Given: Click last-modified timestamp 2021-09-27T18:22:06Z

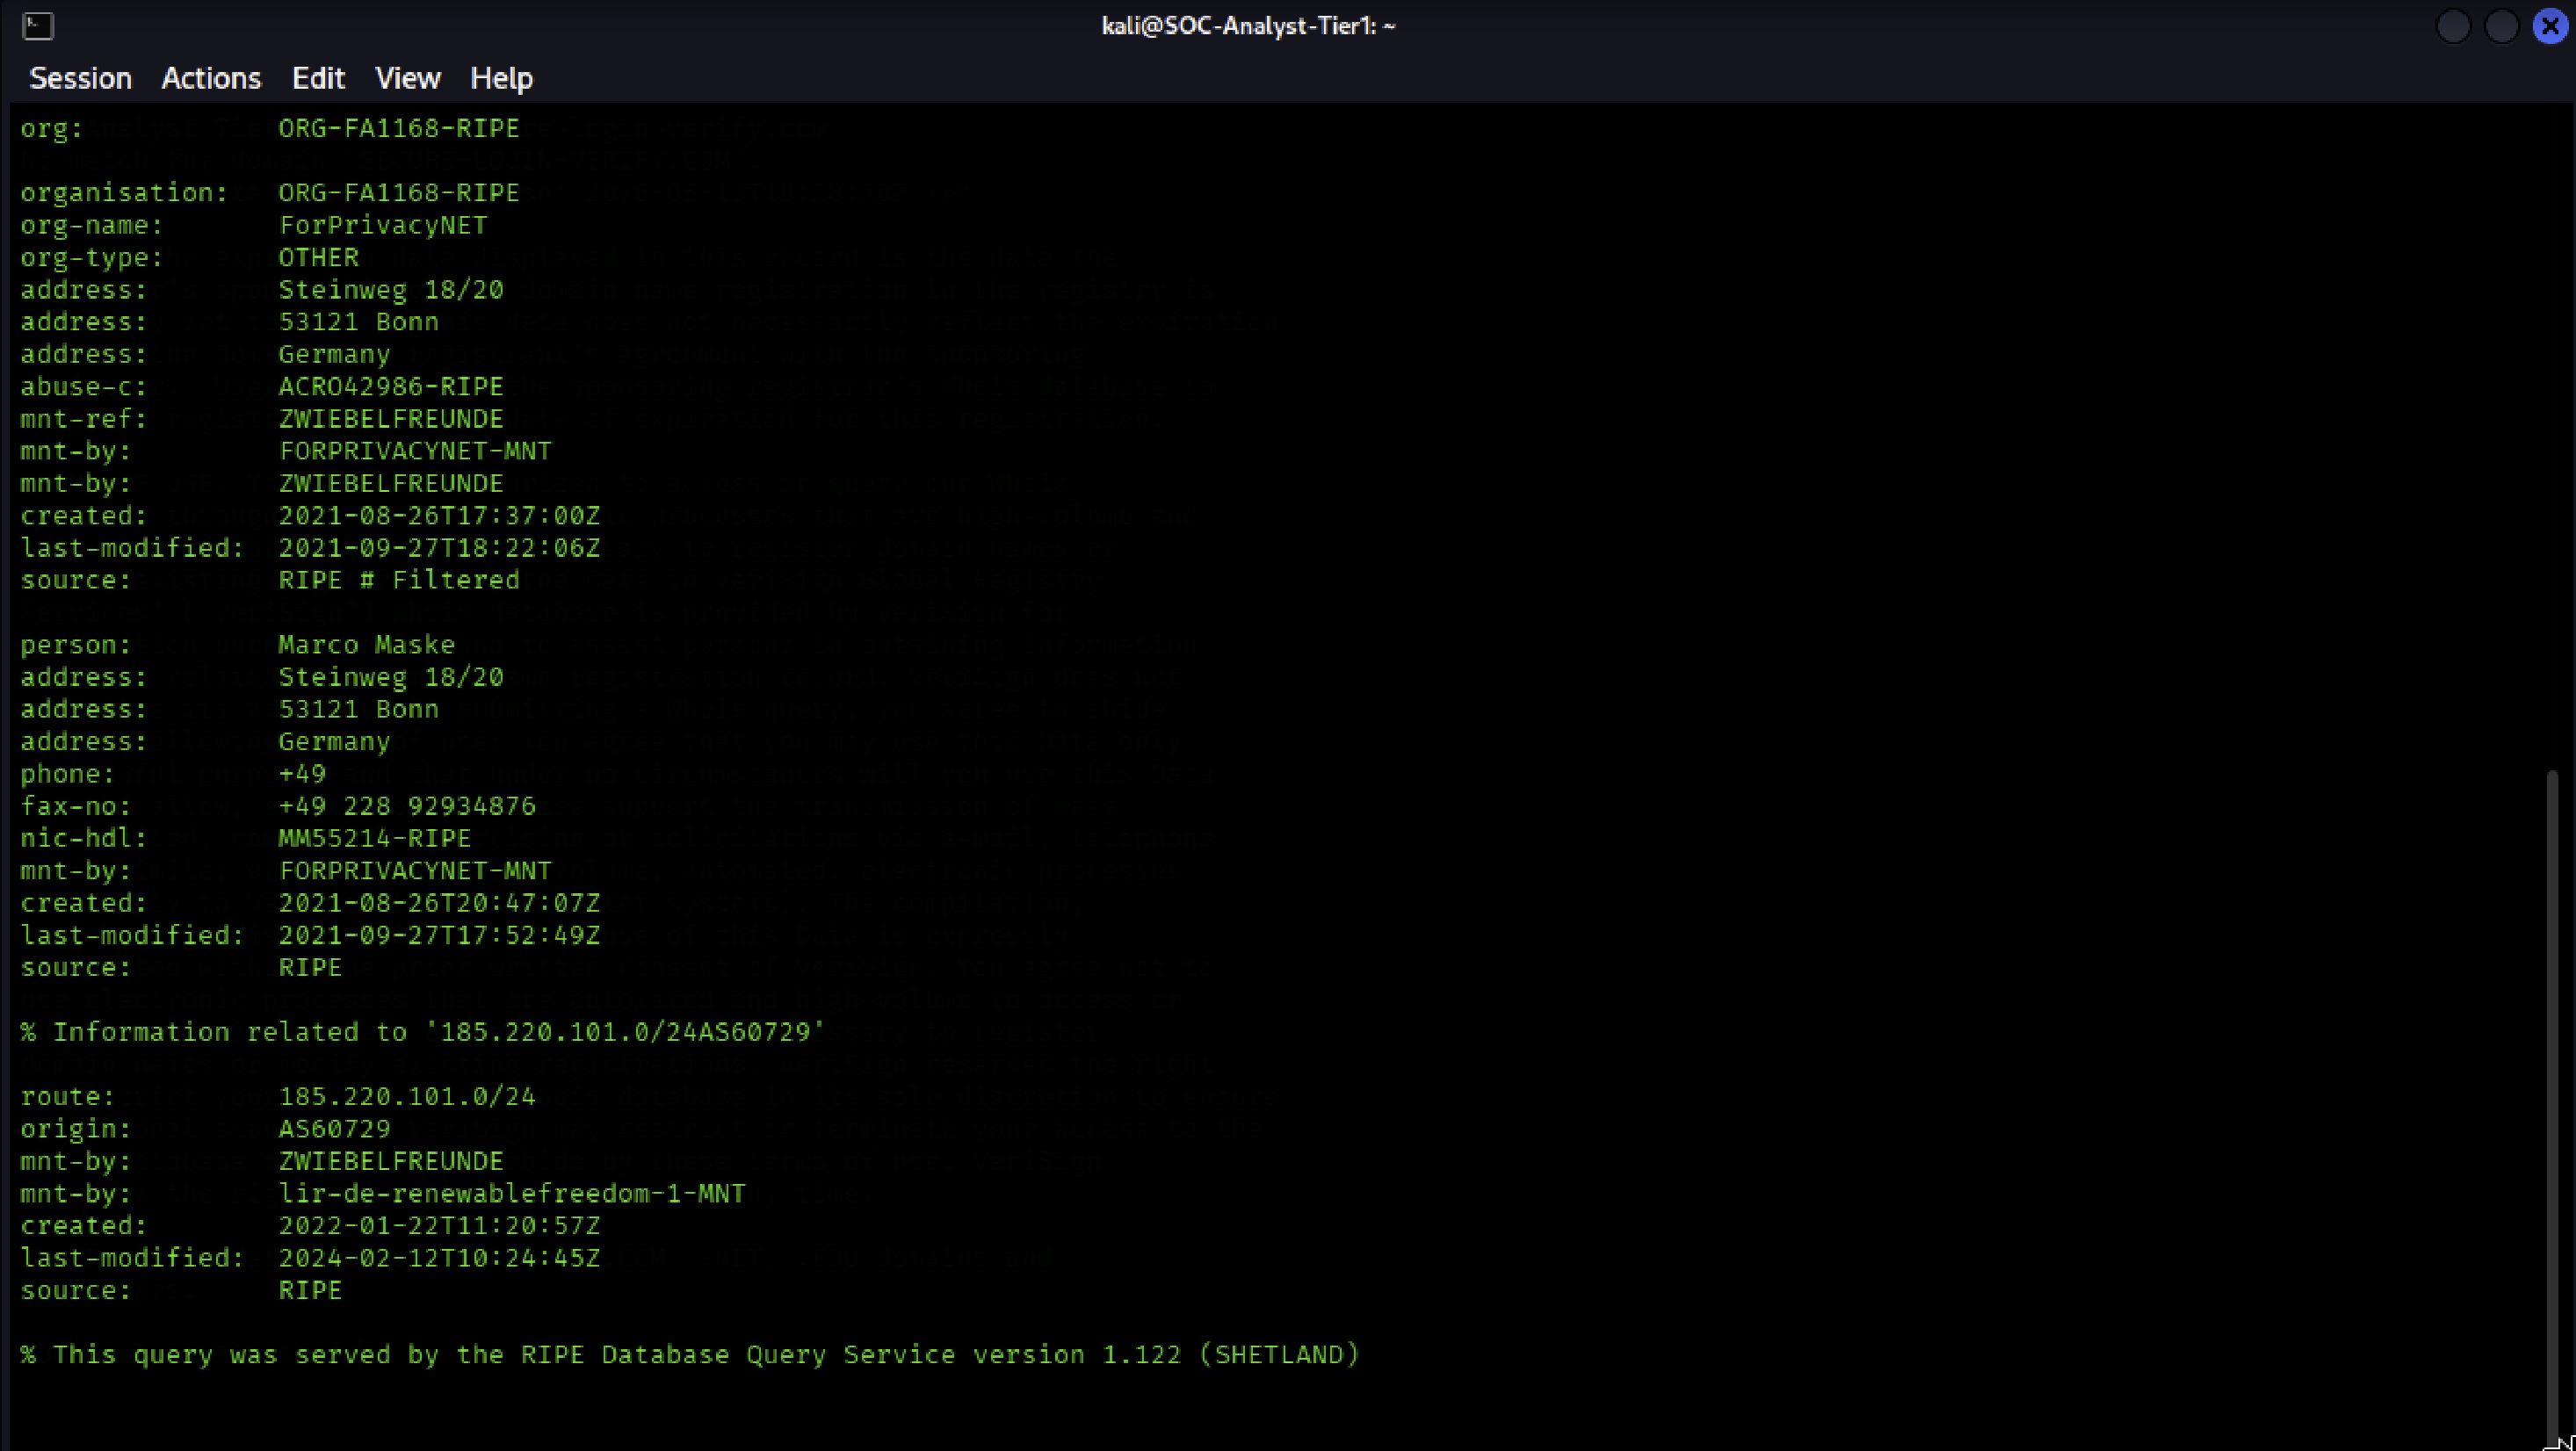Looking at the screenshot, I should coord(439,548).
